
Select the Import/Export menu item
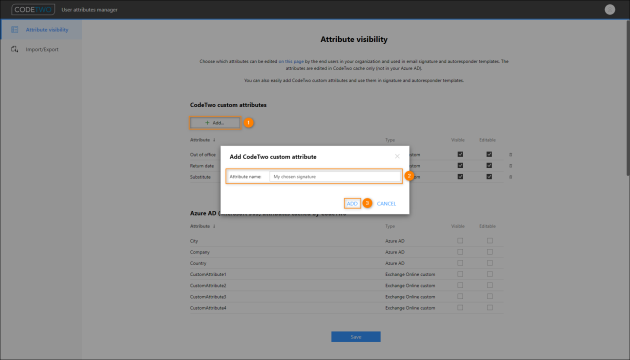click(41, 49)
